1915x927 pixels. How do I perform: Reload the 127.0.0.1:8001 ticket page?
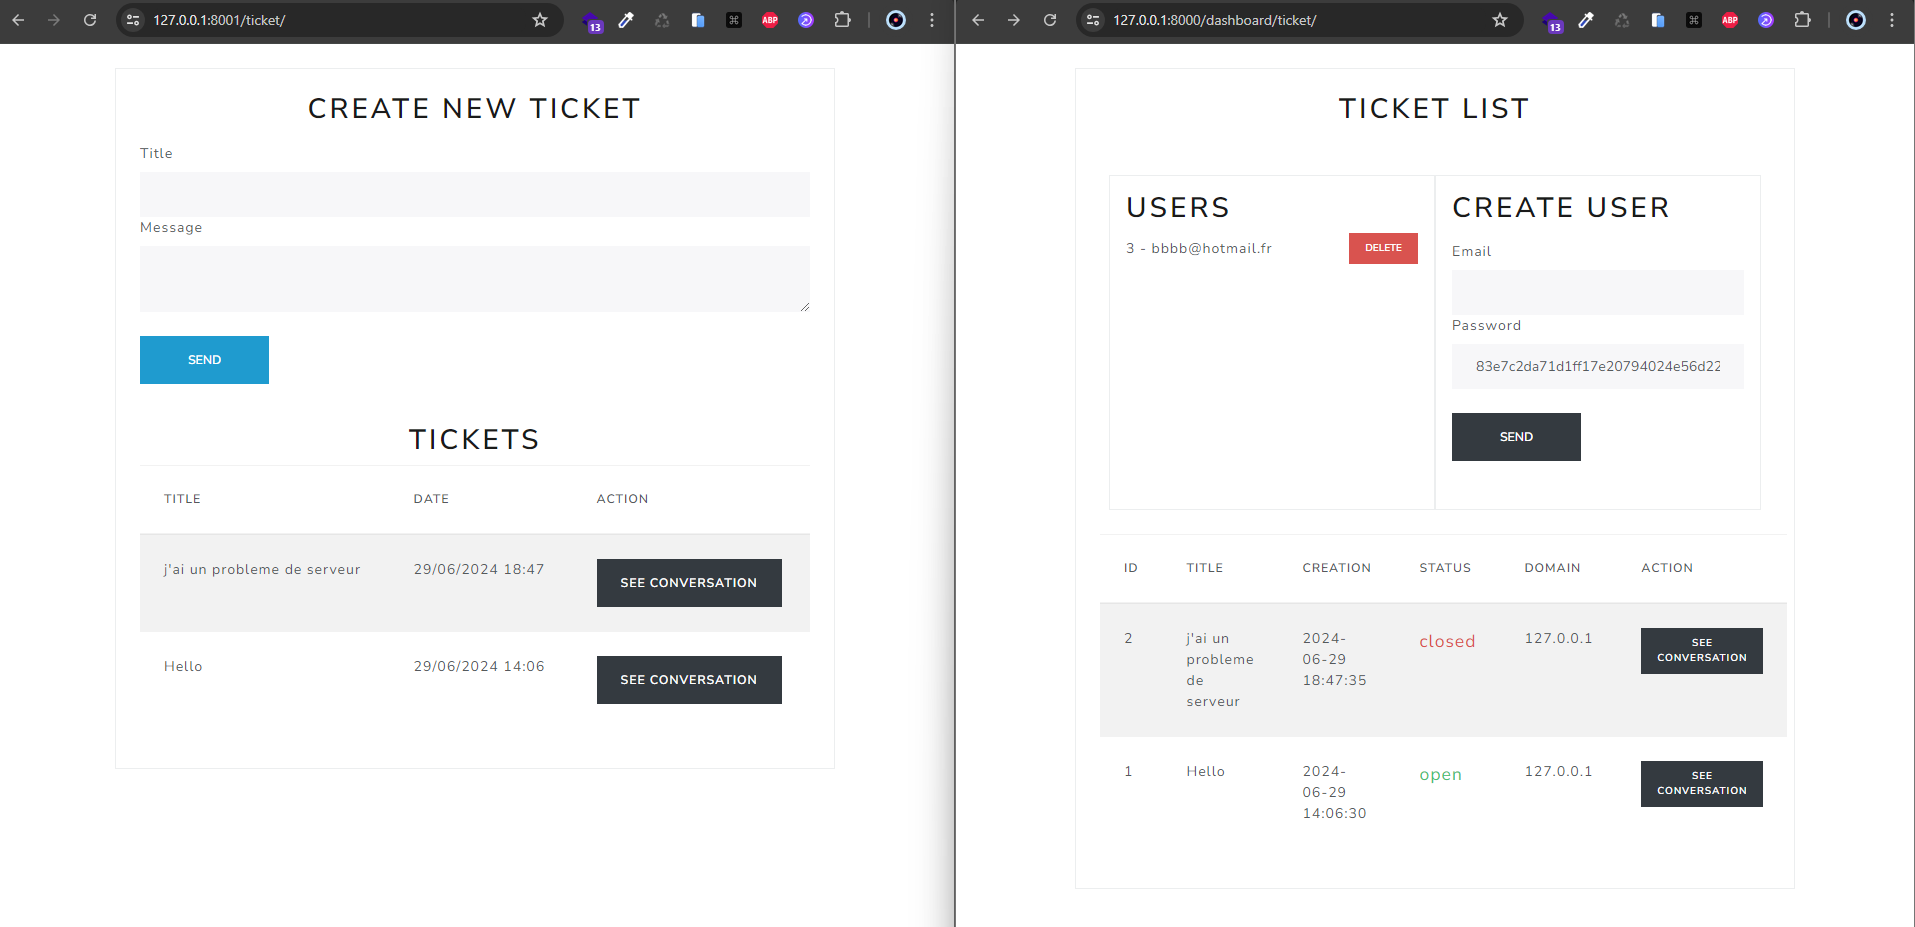pyautogui.click(x=90, y=20)
